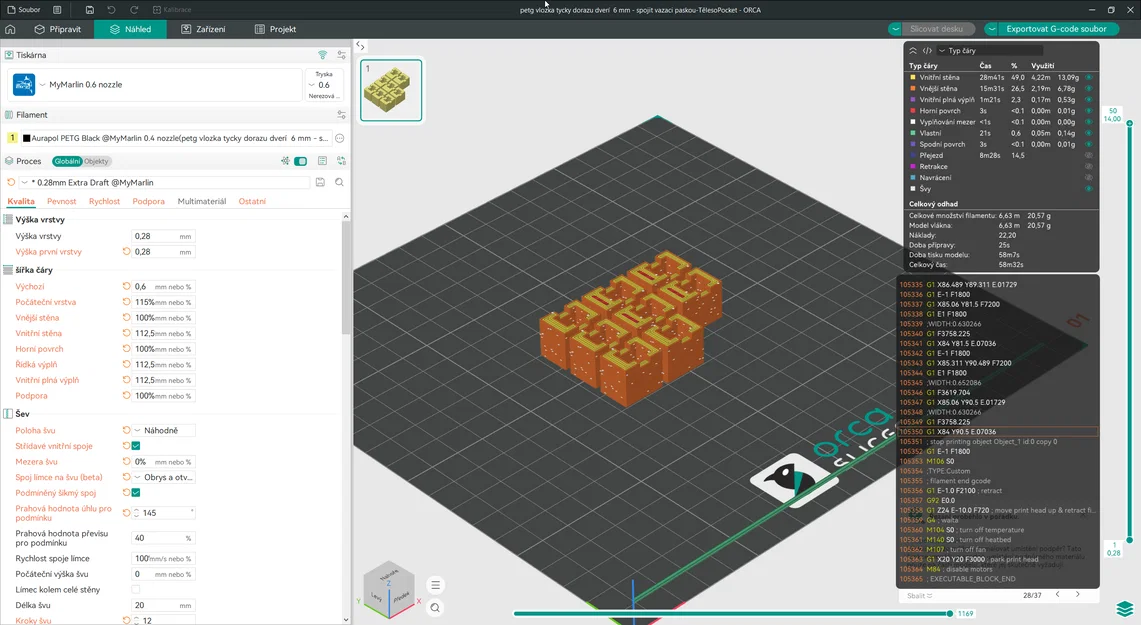The image size is (1141, 625).
Task: Show Retrakce points via eye icon
Action: pyautogui.click(x=1089, y=166)
